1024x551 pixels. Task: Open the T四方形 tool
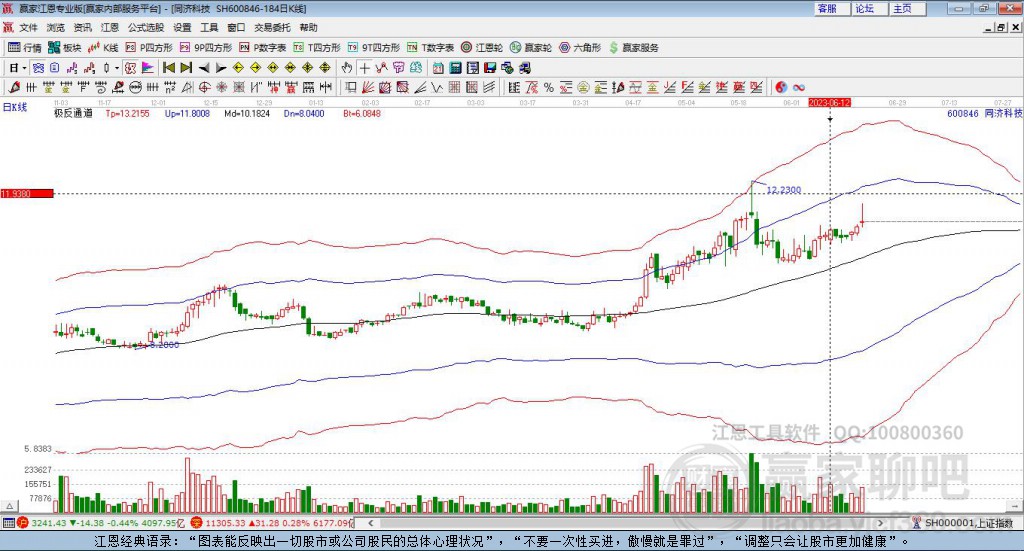pos(317,48)
